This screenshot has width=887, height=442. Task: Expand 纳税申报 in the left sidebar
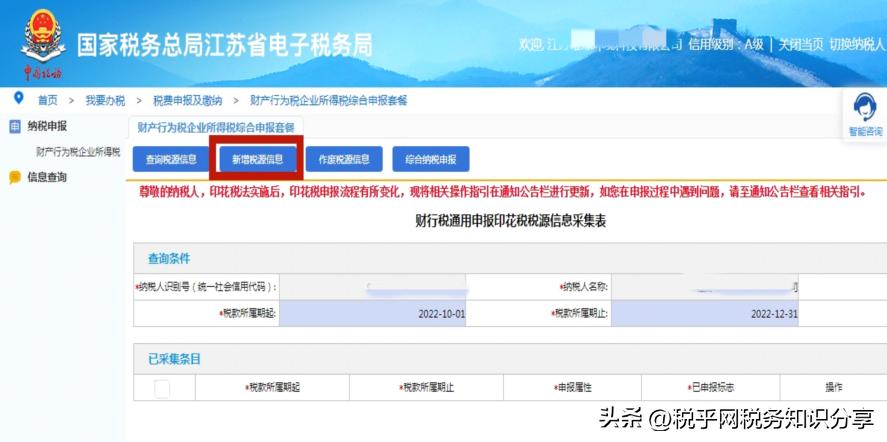pos(47,127)
